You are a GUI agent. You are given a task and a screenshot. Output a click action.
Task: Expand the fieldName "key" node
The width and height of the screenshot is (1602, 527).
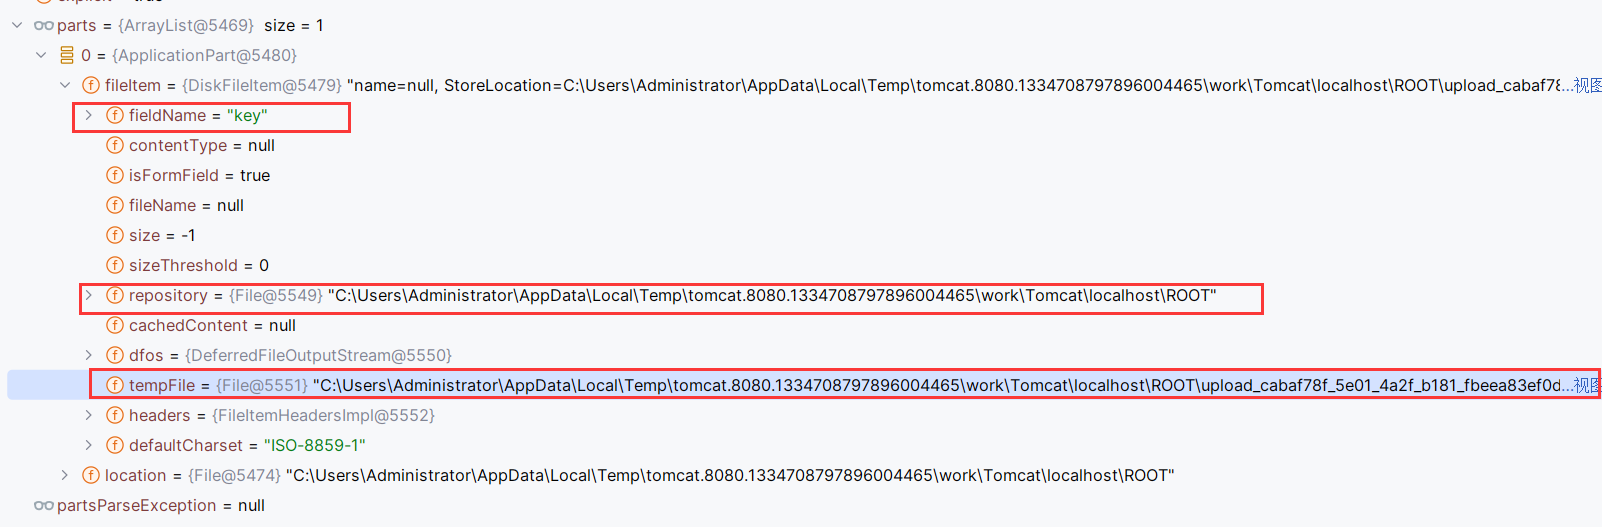[x=89, y=115]
